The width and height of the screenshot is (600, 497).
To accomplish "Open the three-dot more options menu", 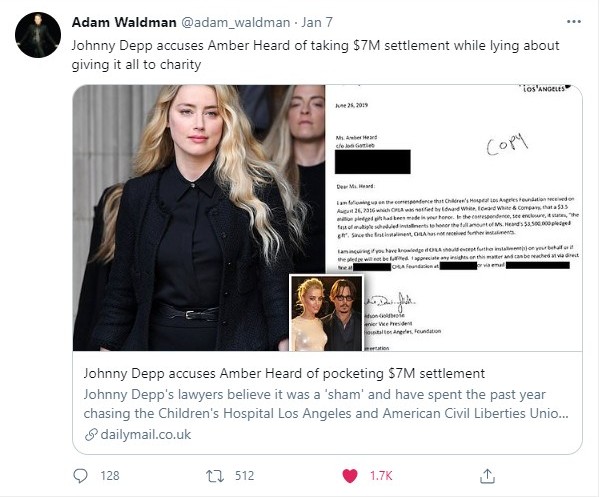I will 574,22.
